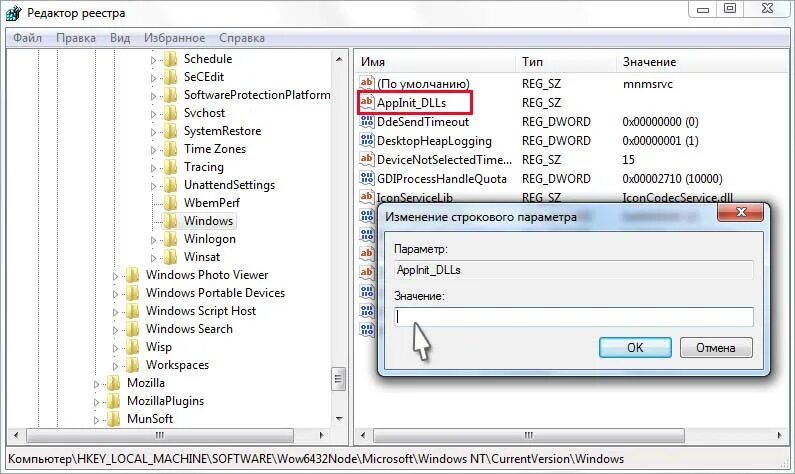Screen dimensions: 795x474
Task: Click the string icon of the default value
Action: [367, 83]
